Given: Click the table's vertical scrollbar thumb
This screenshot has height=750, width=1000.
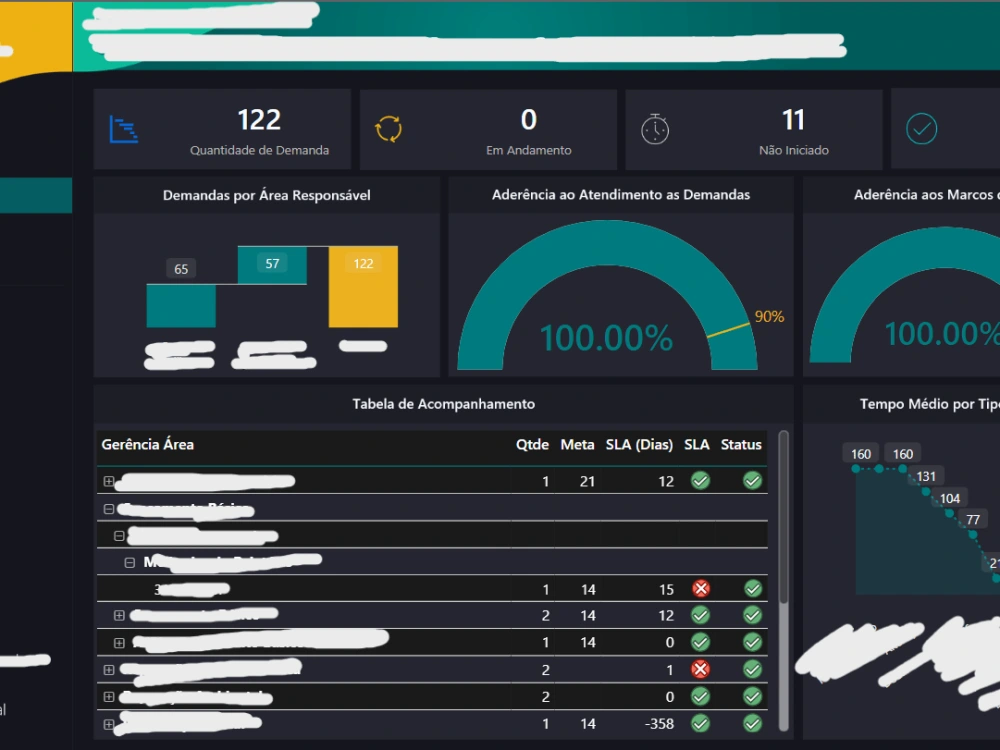Looking at the screenshot, I should (x=783, y=517).
